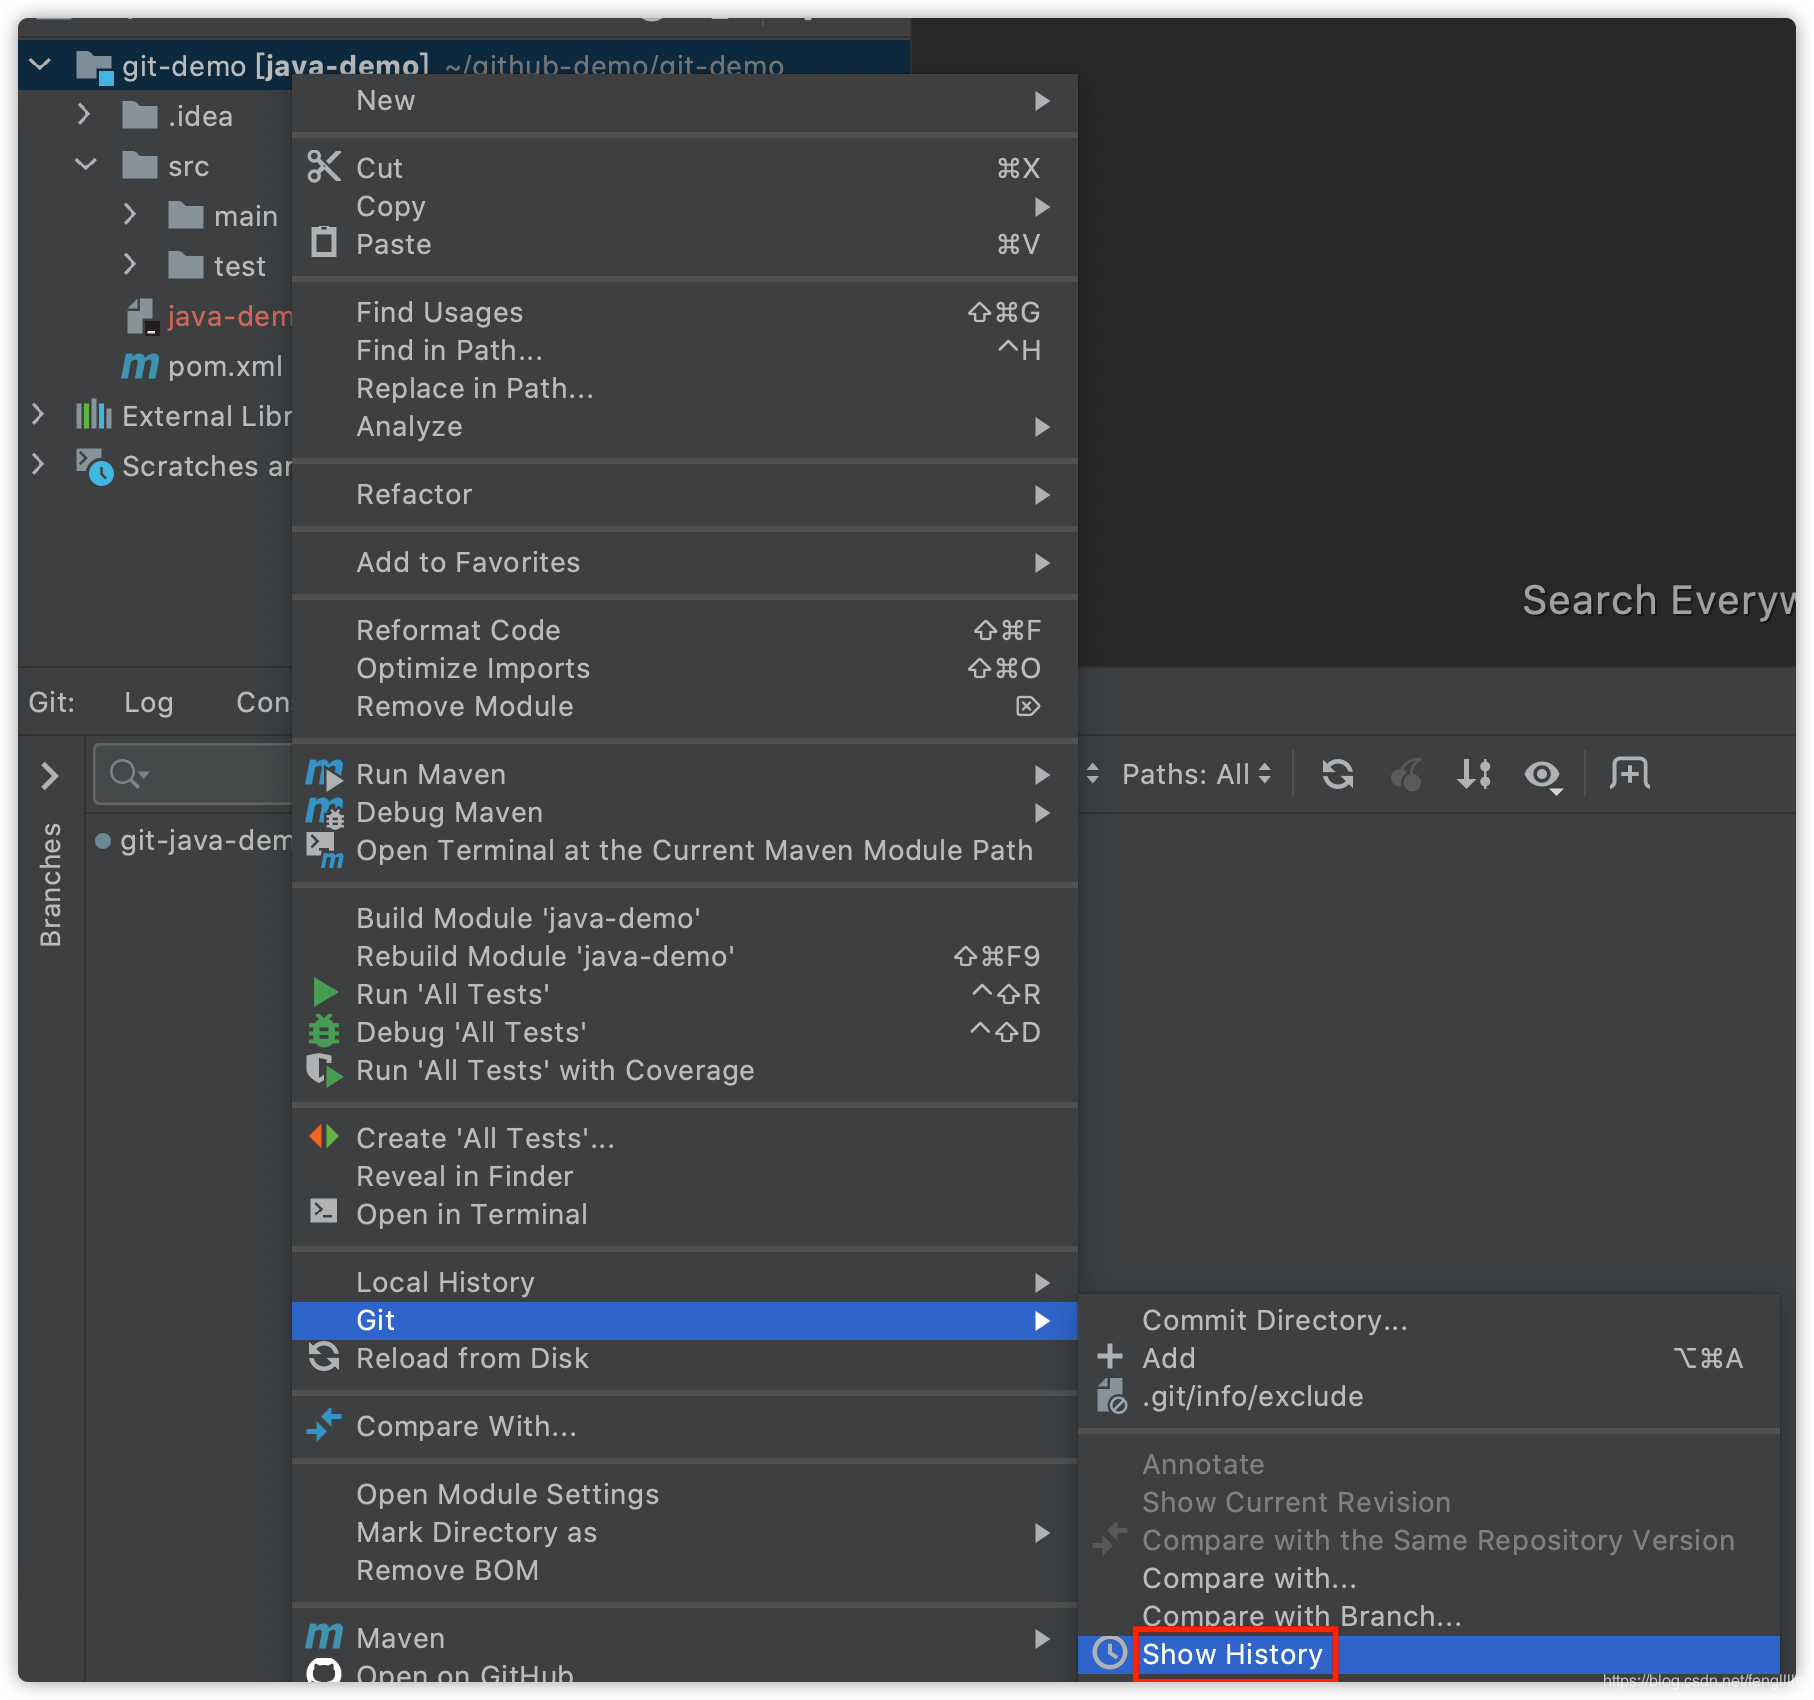Click the Git log search field
This screenshot has height=1700, width=1814.
[x=193, y=774]
